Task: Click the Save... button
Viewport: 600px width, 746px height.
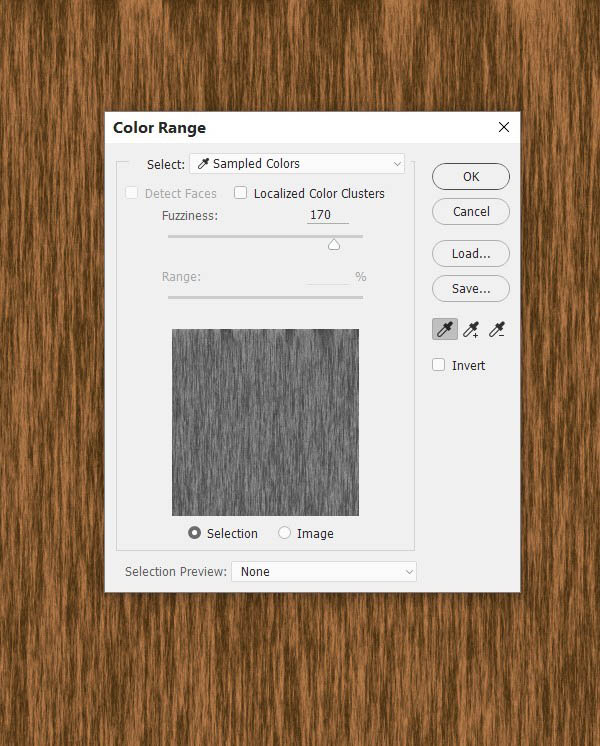Action: click(x=471, y=289)
